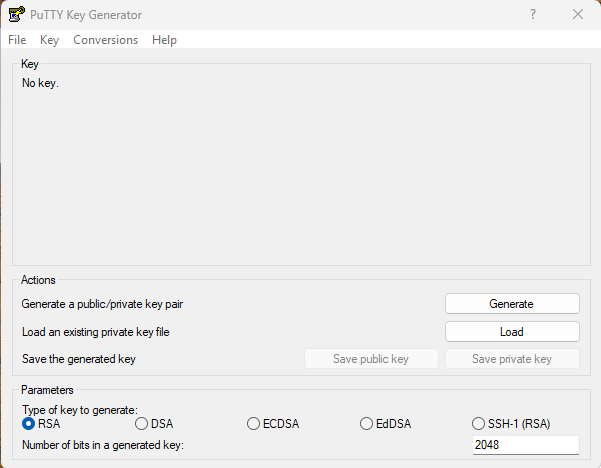Image resolution: width=601 pixels, height=468 pixels.
Task: Click the Save private key button
Action: (x=512, y=359)
